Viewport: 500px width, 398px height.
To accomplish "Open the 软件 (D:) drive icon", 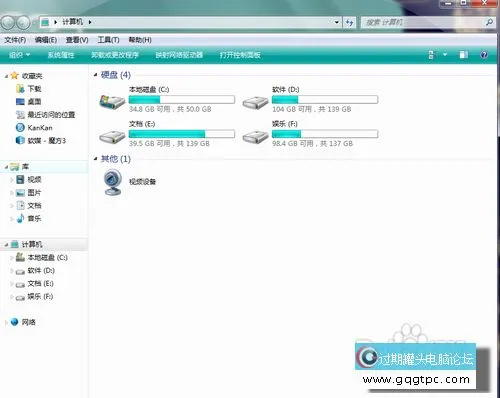I will click(x=255, y=102).
